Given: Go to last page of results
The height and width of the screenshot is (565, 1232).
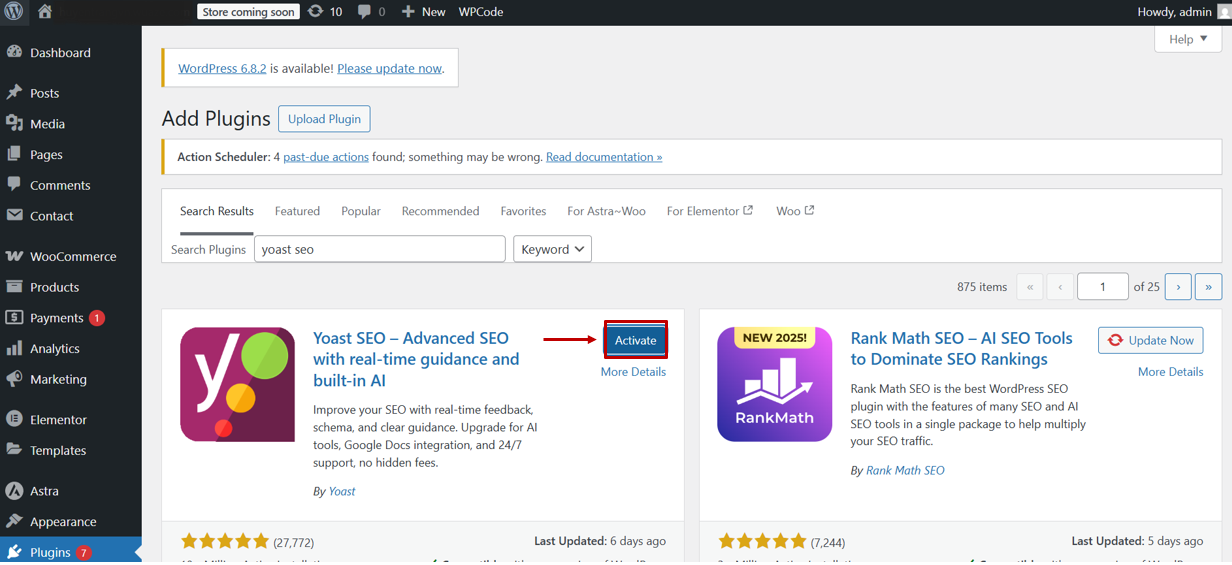Looking at the screenshot, I should tap(1208, 286).
